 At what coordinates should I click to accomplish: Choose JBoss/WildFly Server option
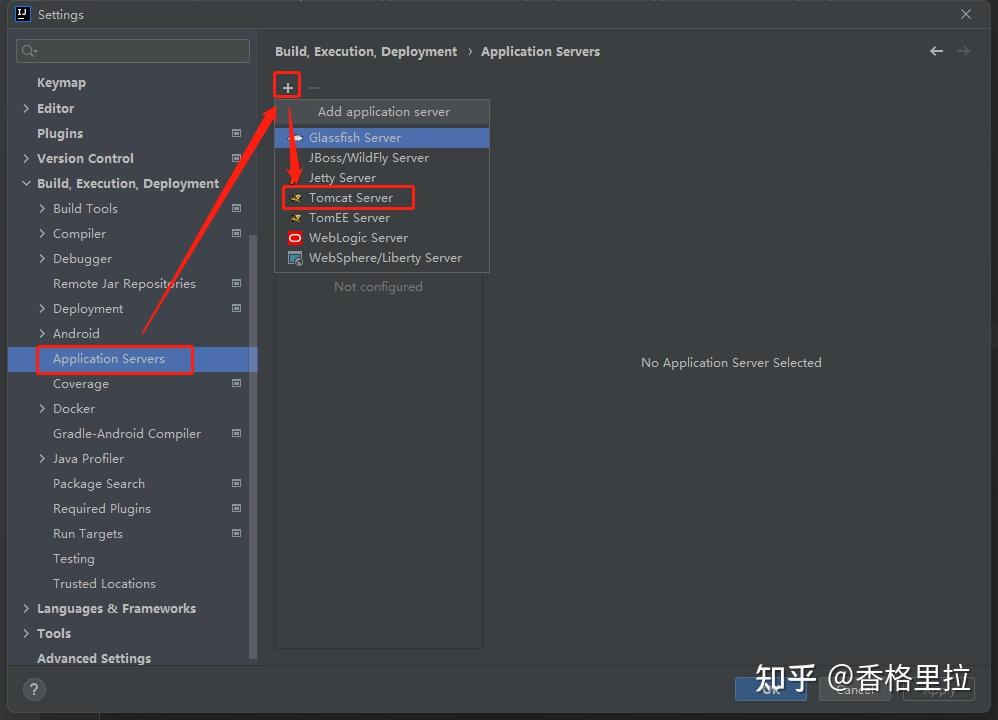coord(382,158)
